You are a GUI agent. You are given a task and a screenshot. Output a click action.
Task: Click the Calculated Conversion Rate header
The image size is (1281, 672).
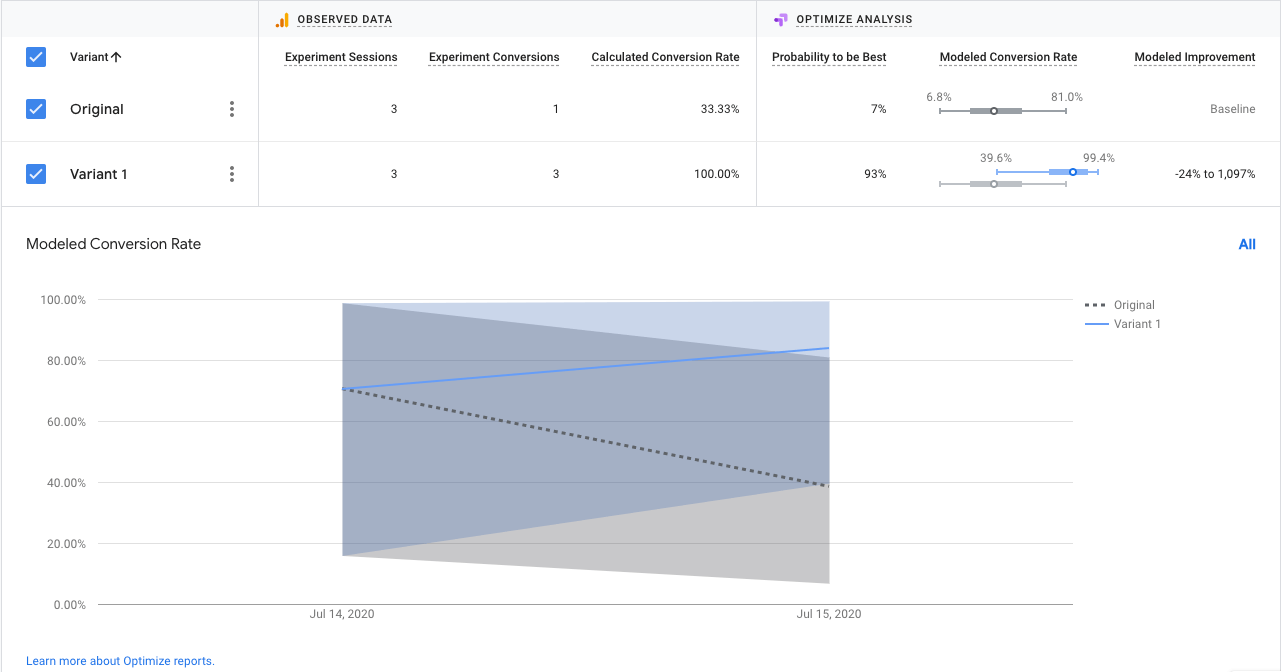click(x=665, y=57)
